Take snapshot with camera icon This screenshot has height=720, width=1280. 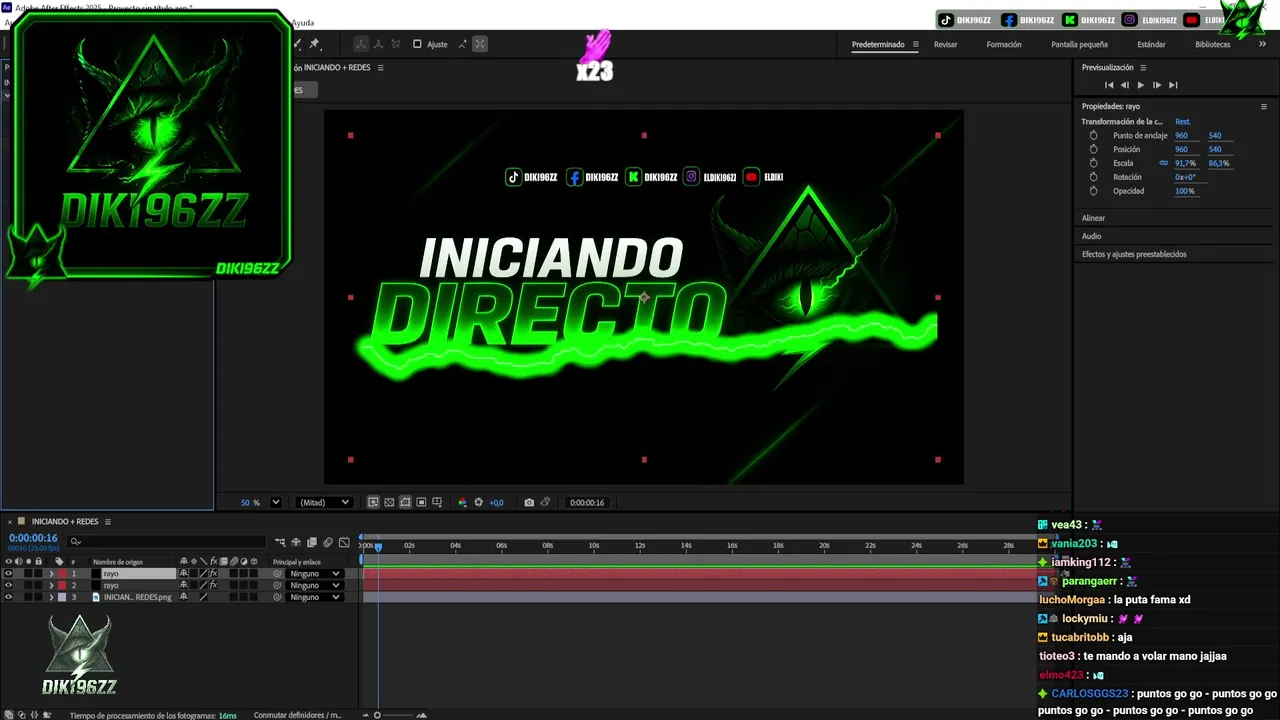tap(529, 502)
